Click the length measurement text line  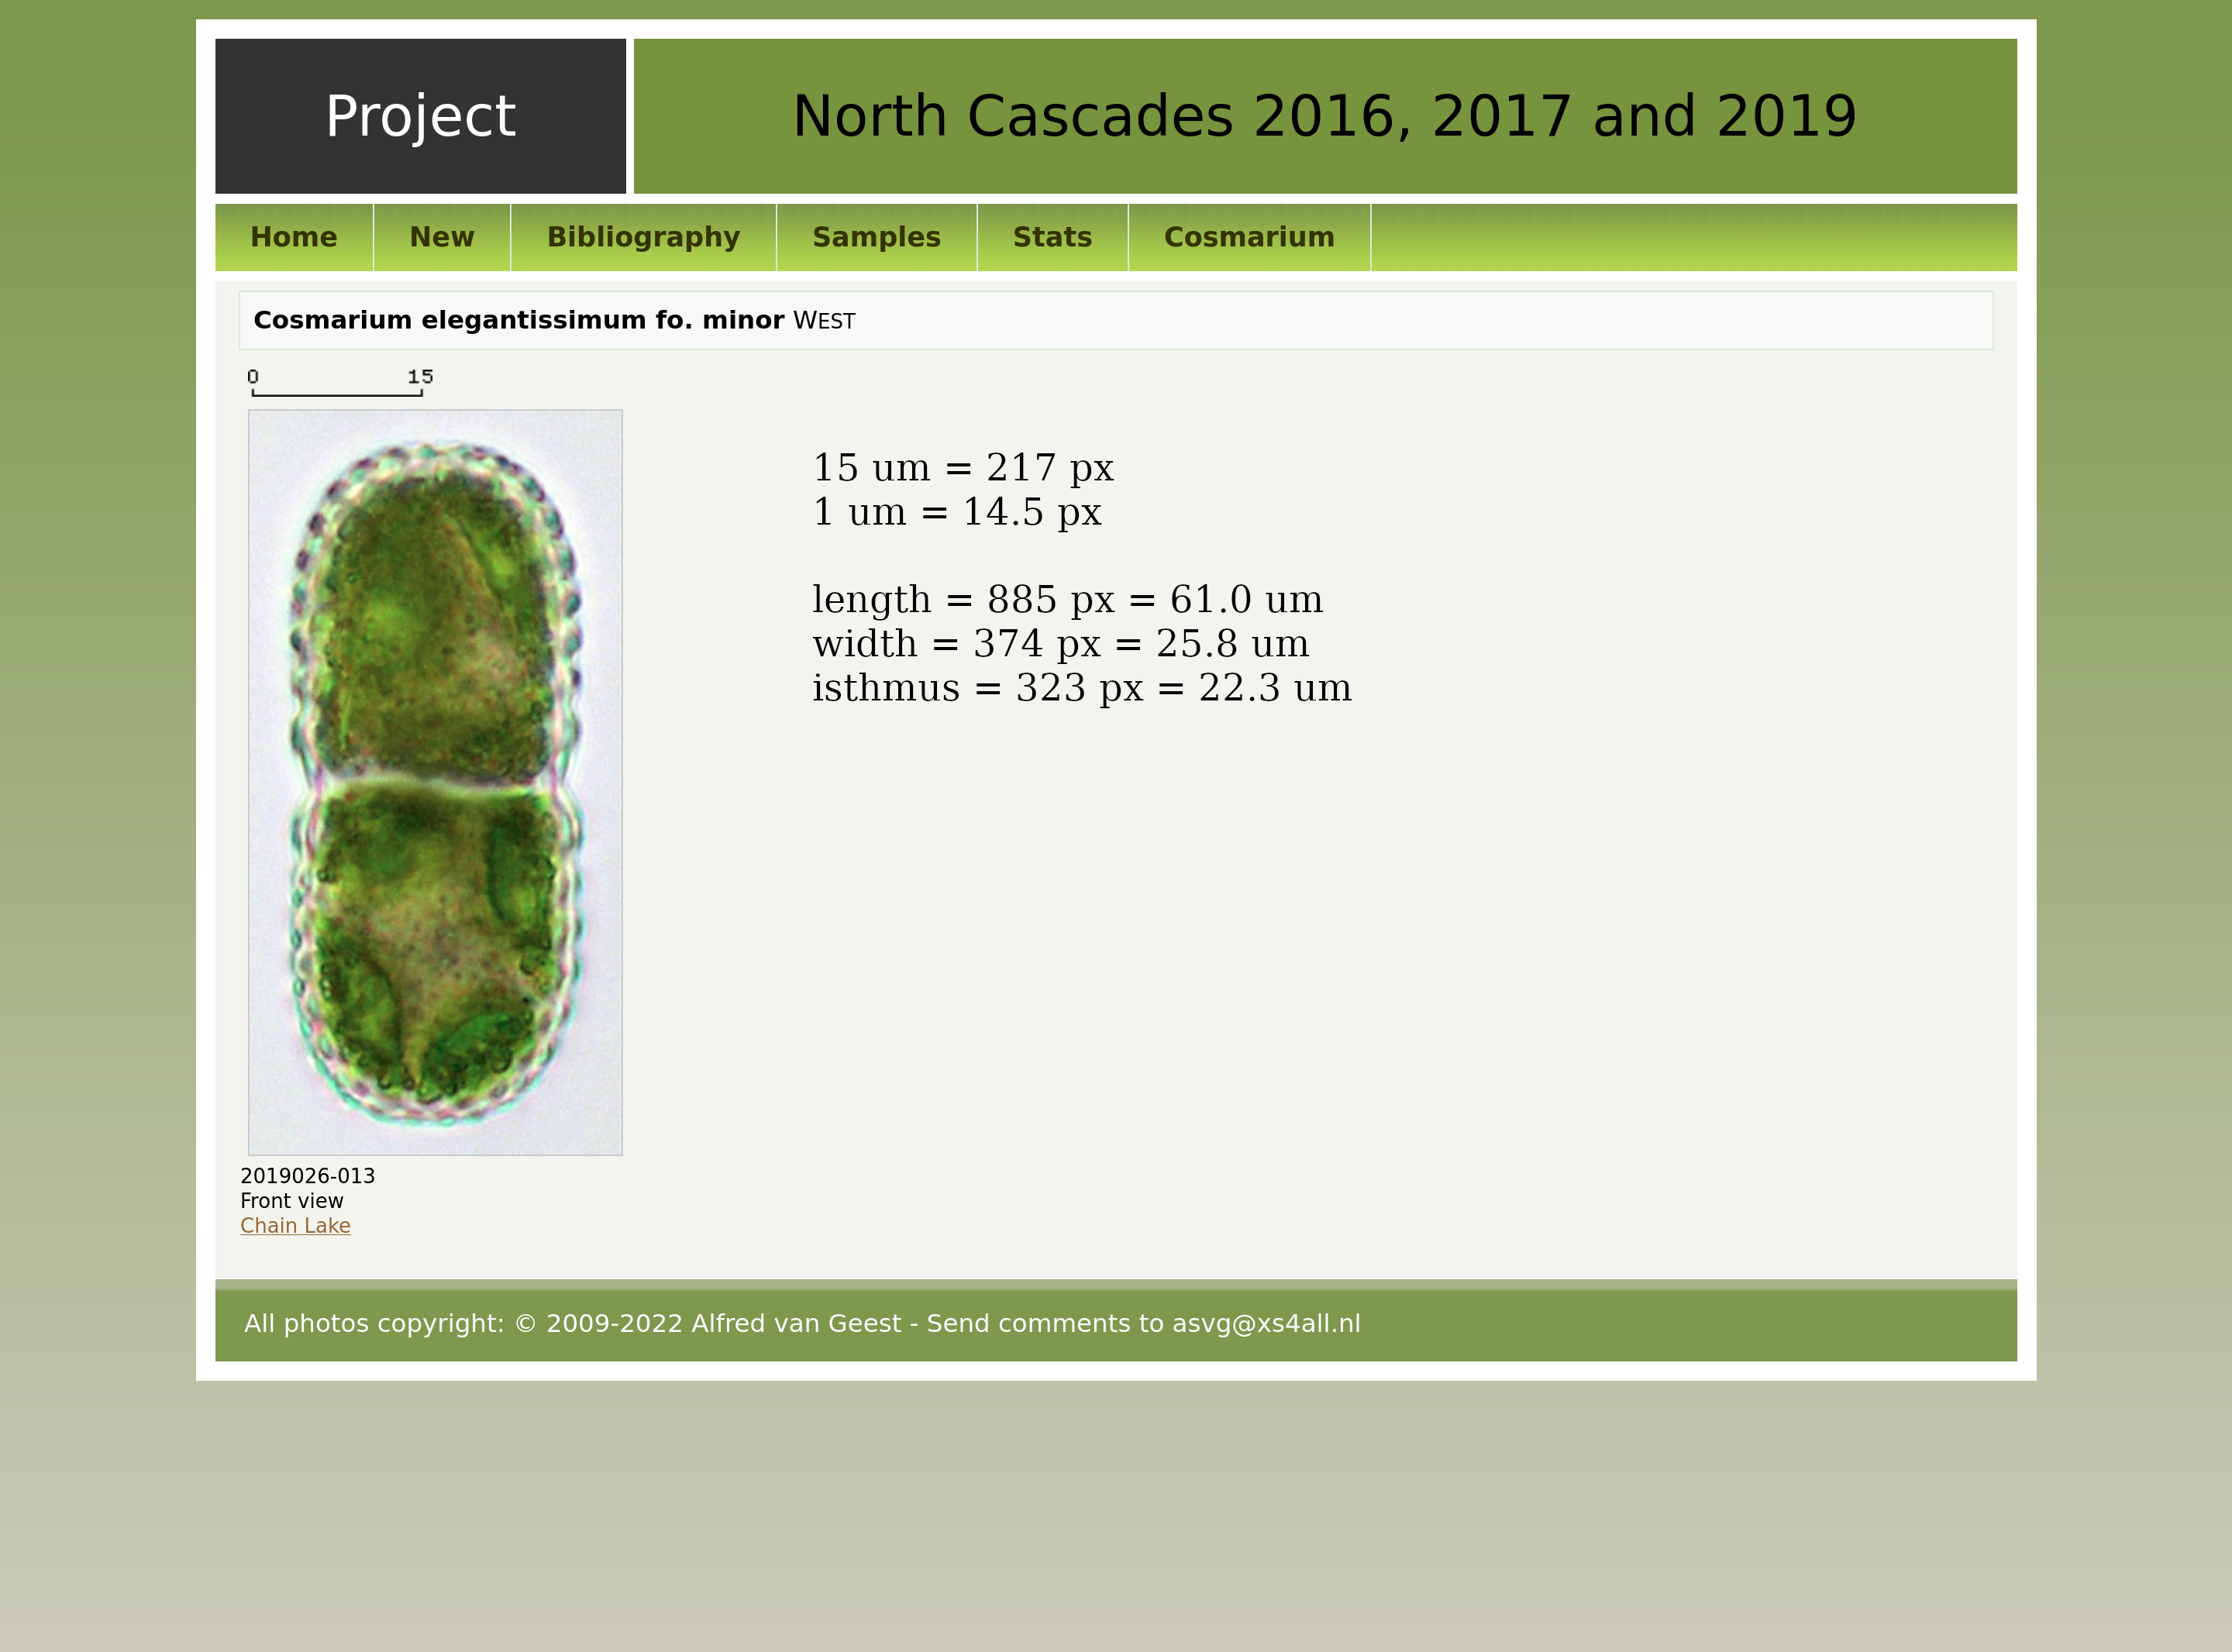(1067, 600)
